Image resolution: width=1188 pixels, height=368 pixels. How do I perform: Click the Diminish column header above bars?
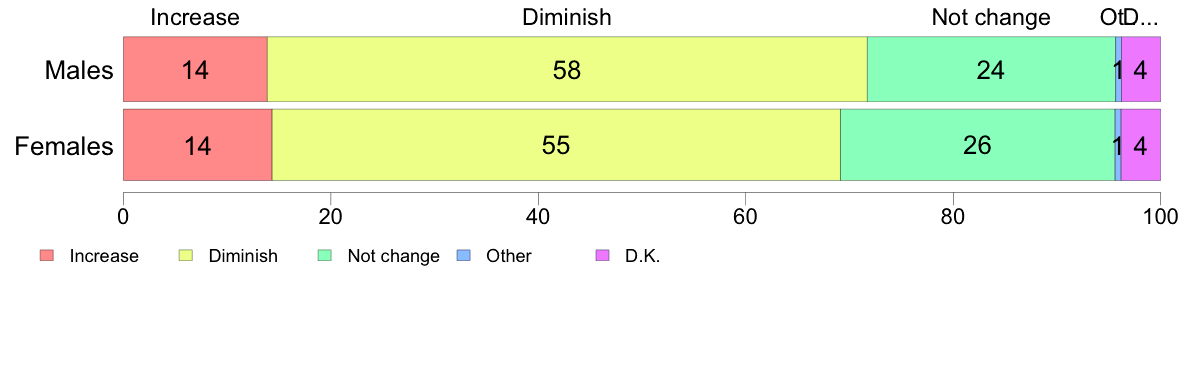click(567, 17)
